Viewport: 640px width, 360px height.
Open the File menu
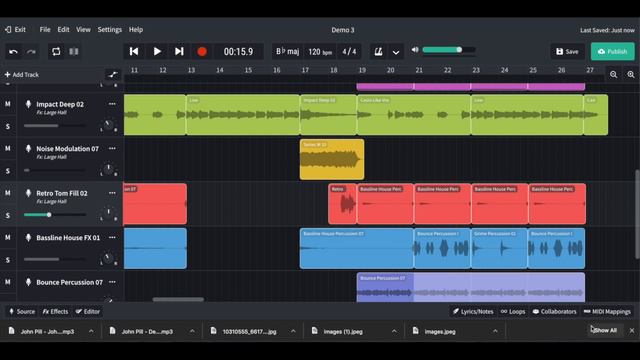(x=45, y=29)
